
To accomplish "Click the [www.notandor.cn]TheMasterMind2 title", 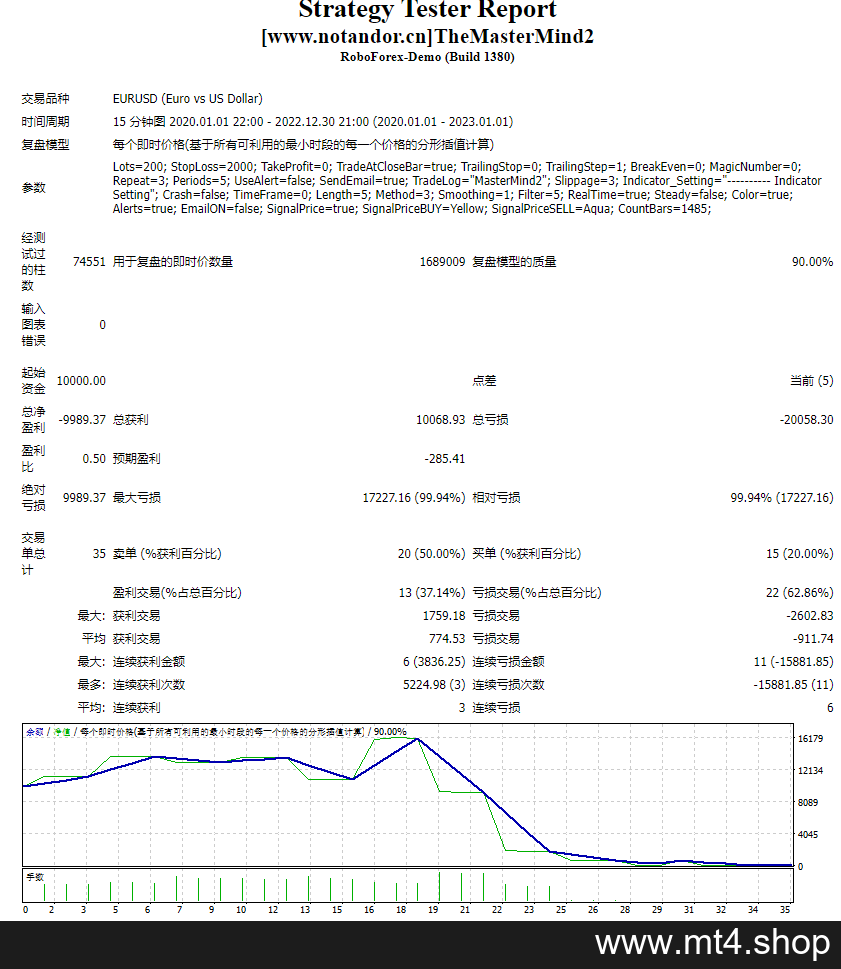I will pos(427,36).
